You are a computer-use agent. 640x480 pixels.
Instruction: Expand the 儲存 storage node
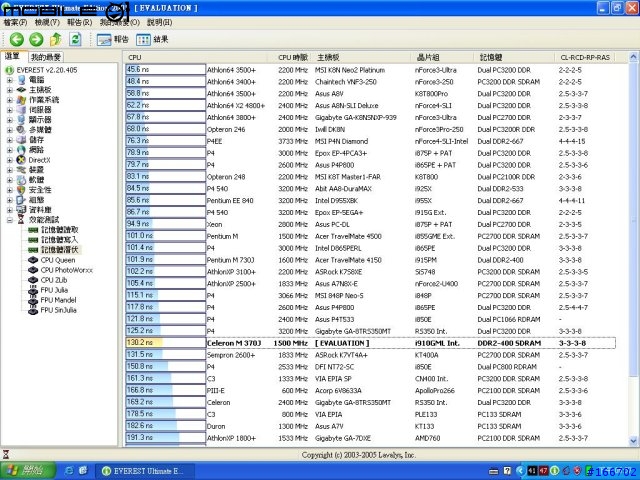pyautogui.click(x=9, y=140)
